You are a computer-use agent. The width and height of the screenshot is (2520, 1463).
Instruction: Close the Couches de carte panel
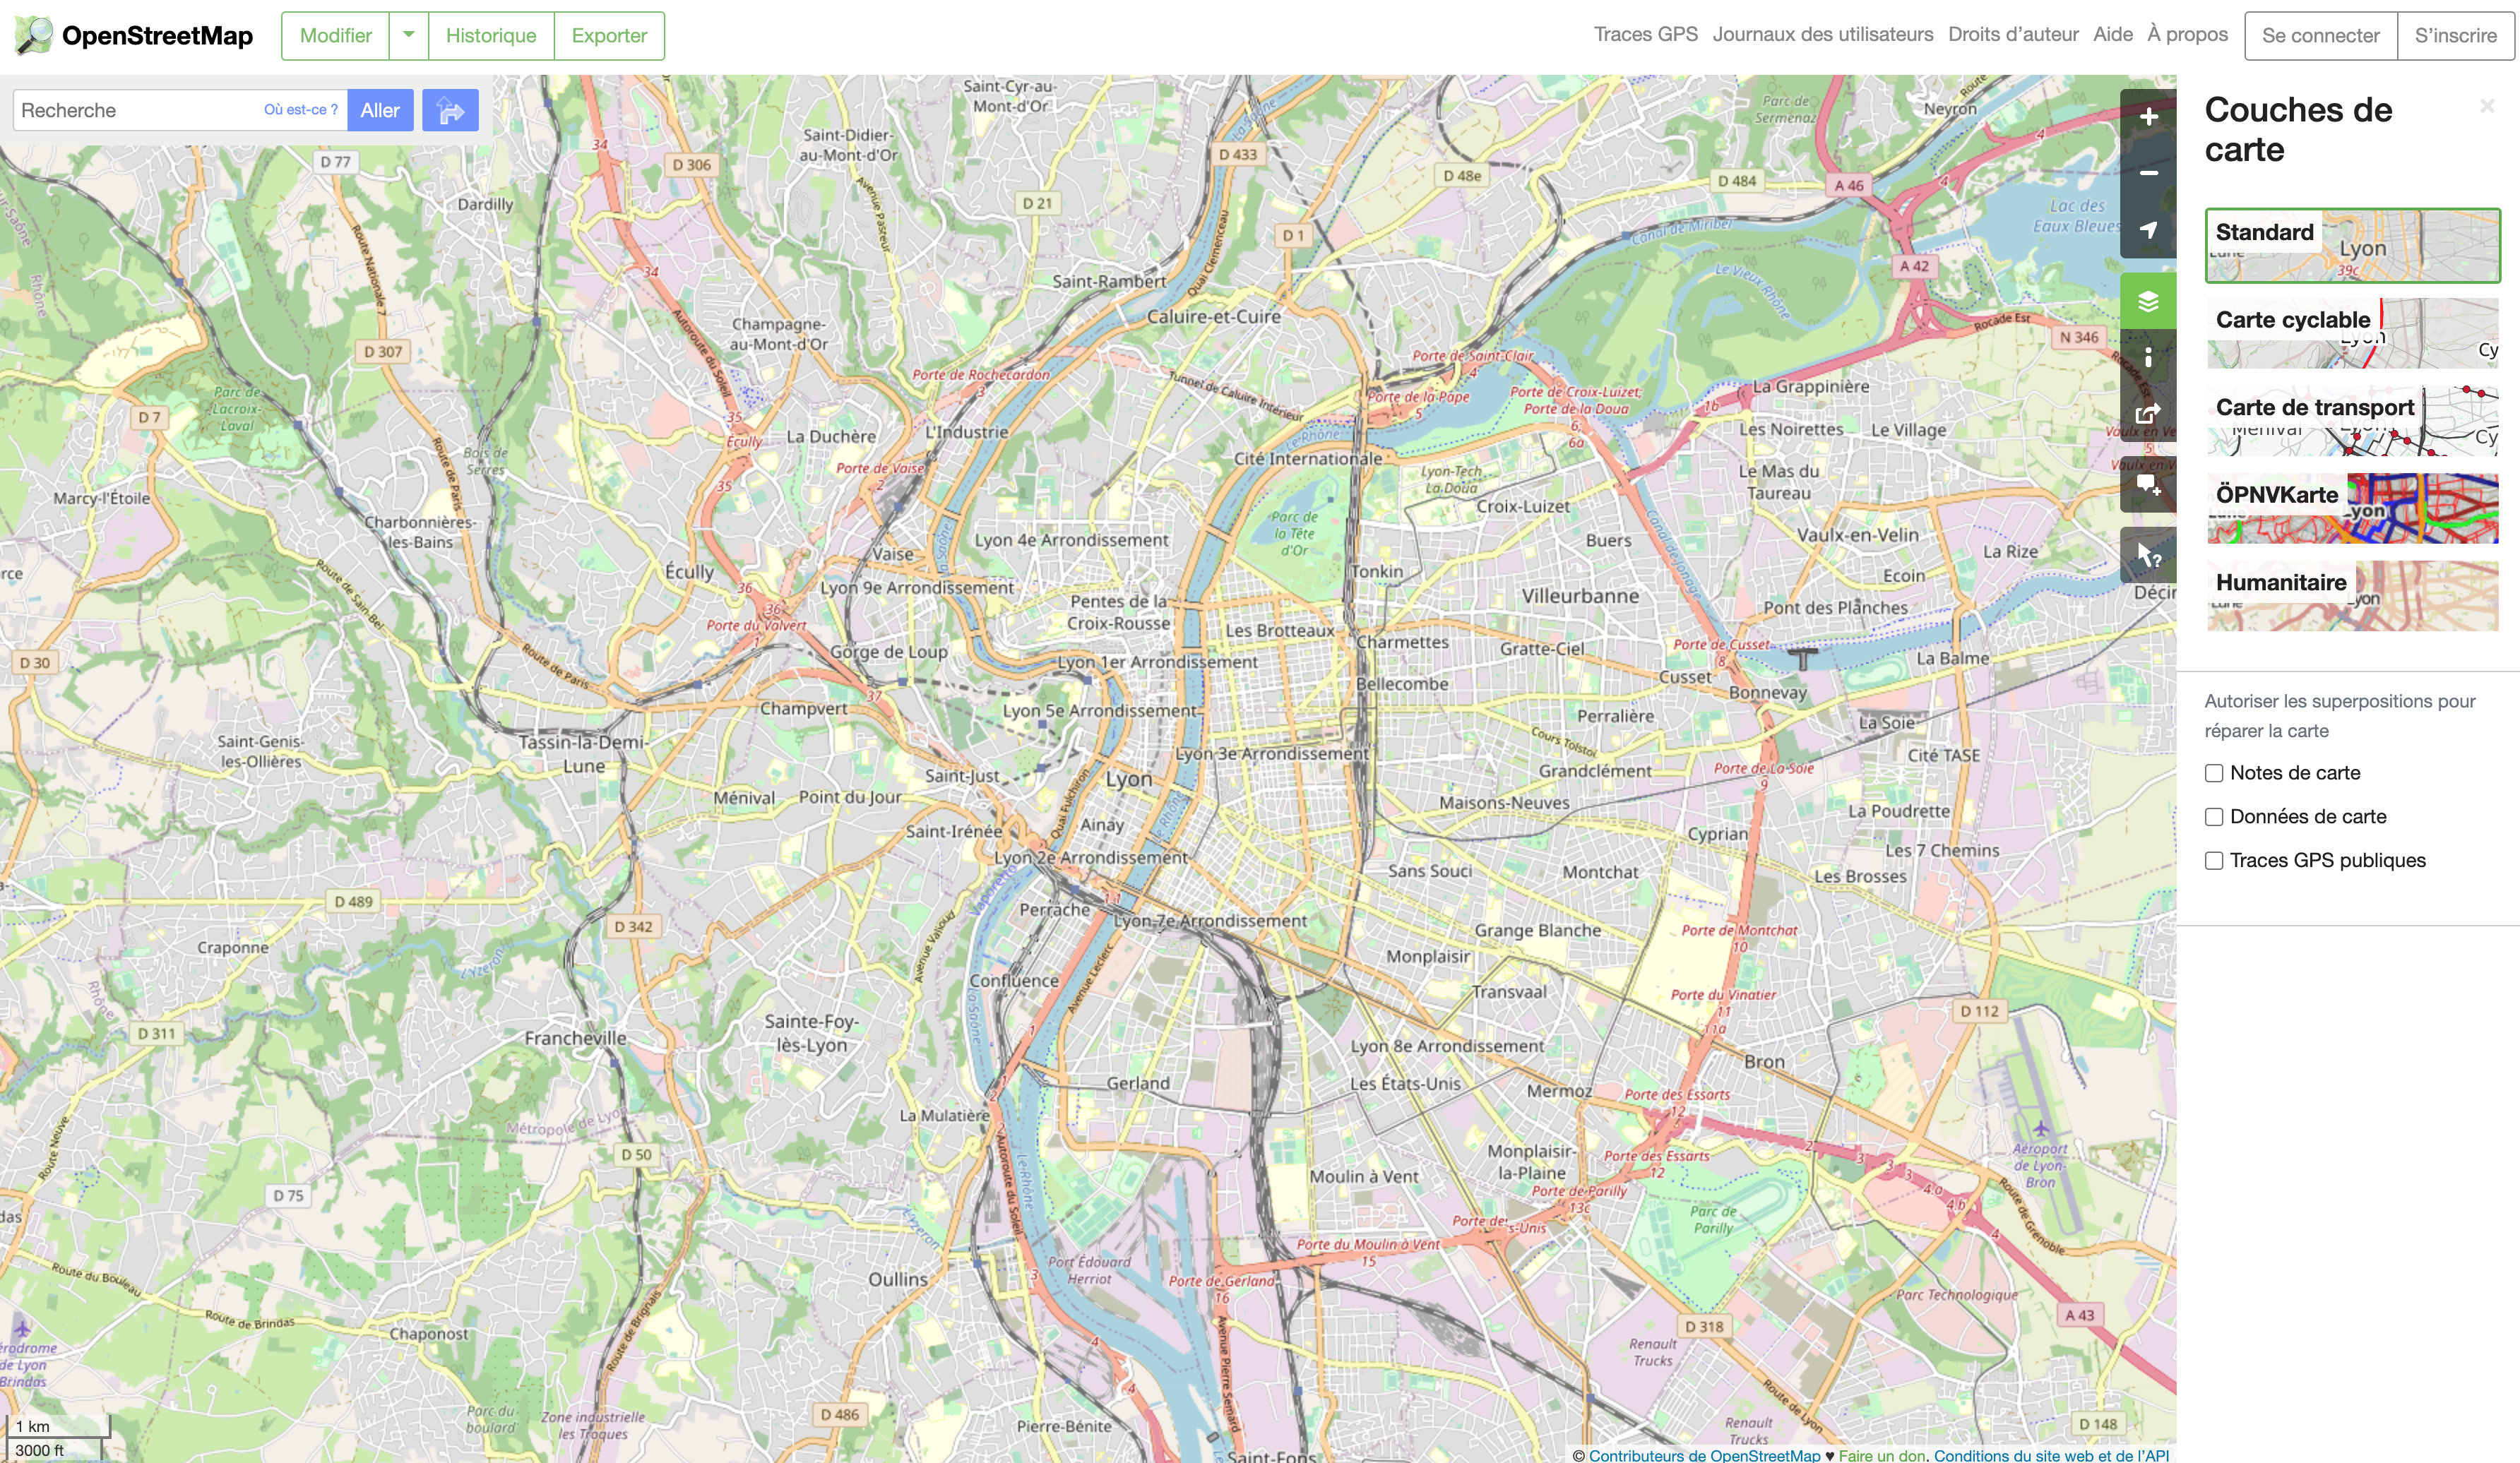[x=2486, y=106]
